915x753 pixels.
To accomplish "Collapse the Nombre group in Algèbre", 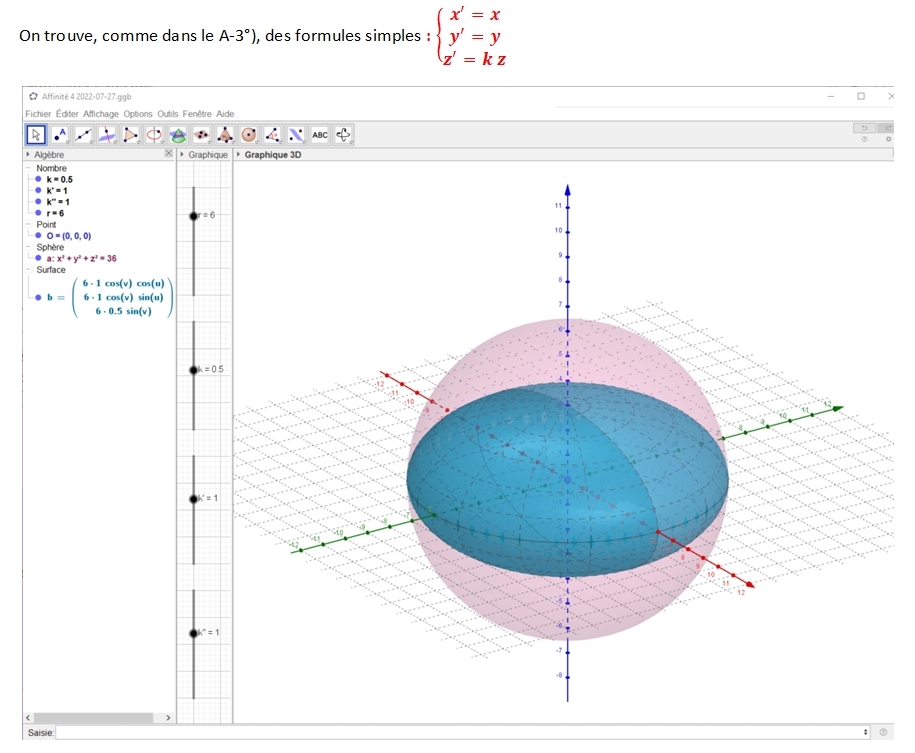I will (28, 168).
